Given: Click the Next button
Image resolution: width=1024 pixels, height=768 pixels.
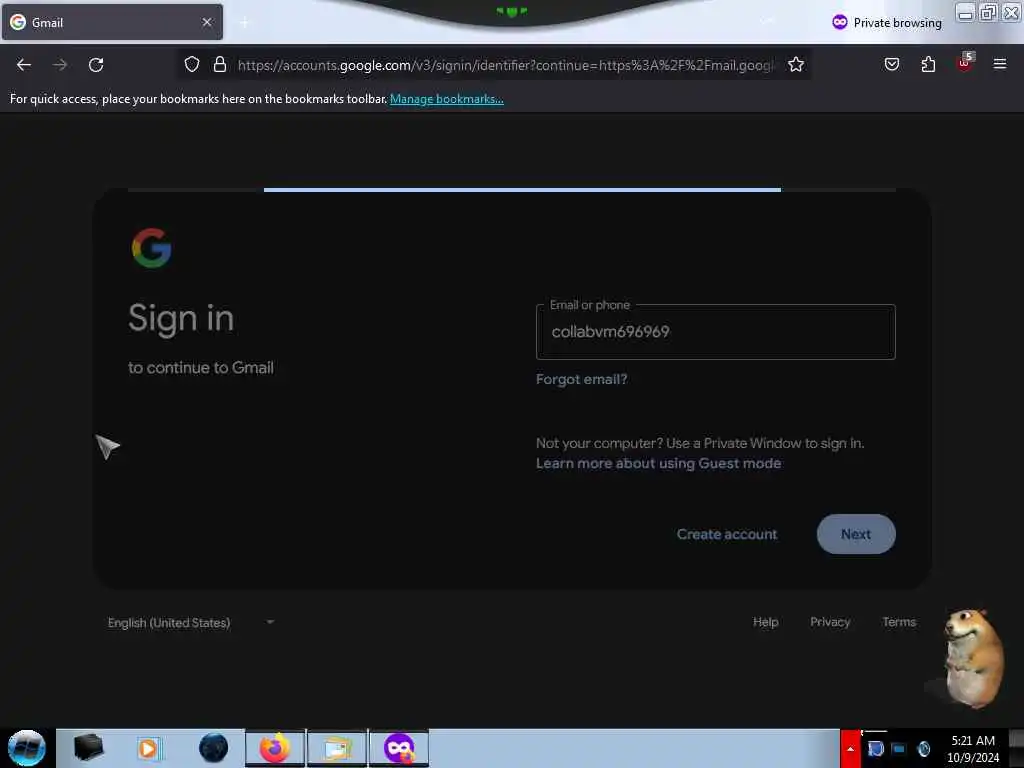Looking at the screenshot, I should [856, 534].
